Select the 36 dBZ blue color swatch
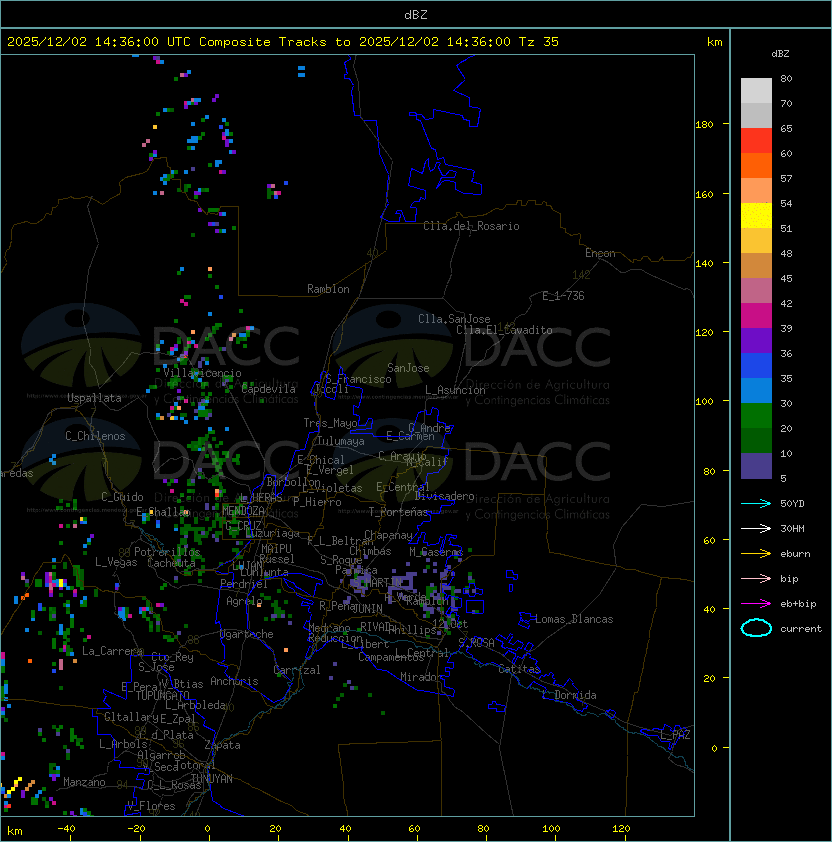Viewport: 832px width, 842px height. [756, 365]
